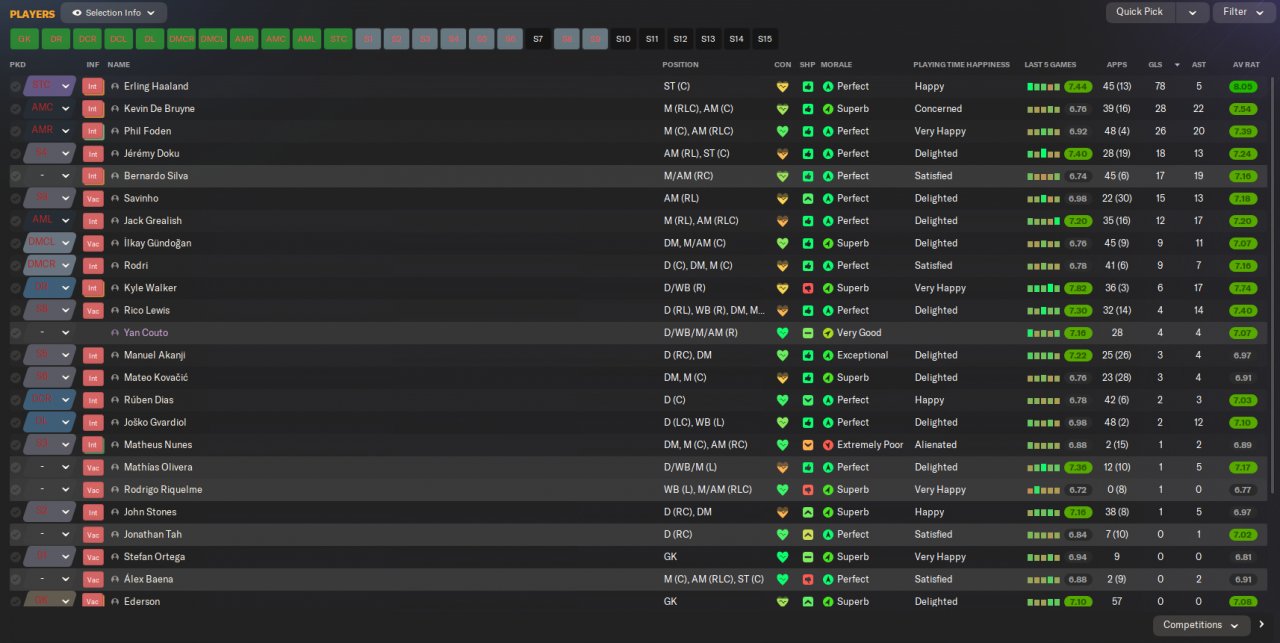Click the Quick Pick button
This screenshot has height=643, width=1280.
click(1140, 12)
